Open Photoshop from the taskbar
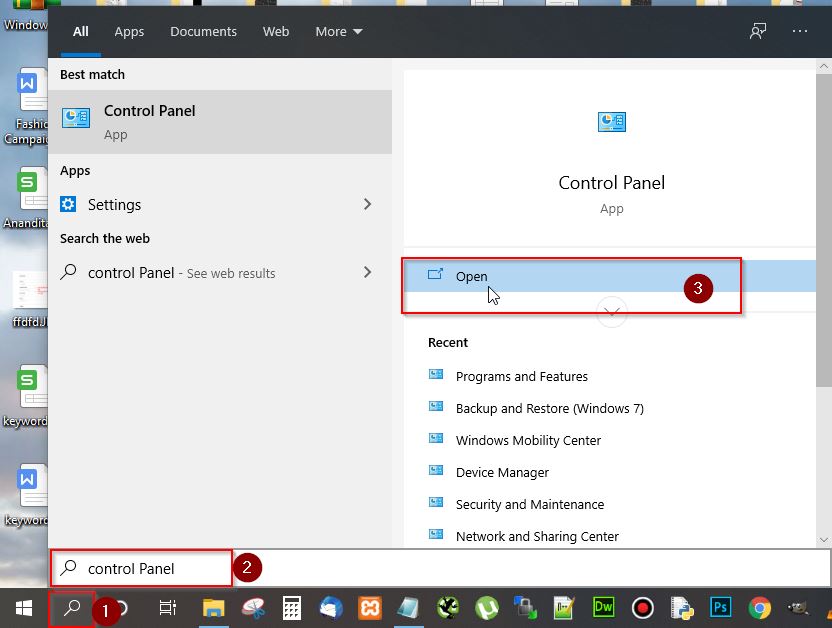The image size is (832, 628). click(x=720, y=607)
